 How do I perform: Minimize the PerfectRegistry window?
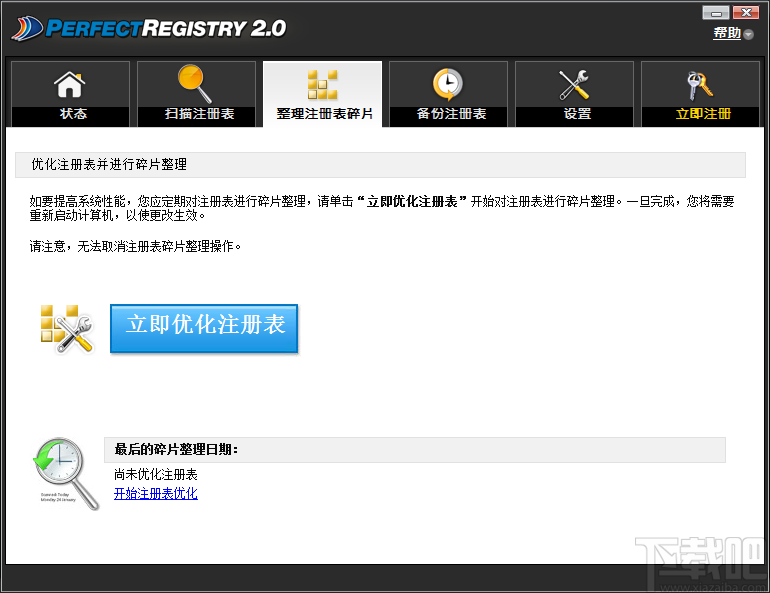click(715, 13)
